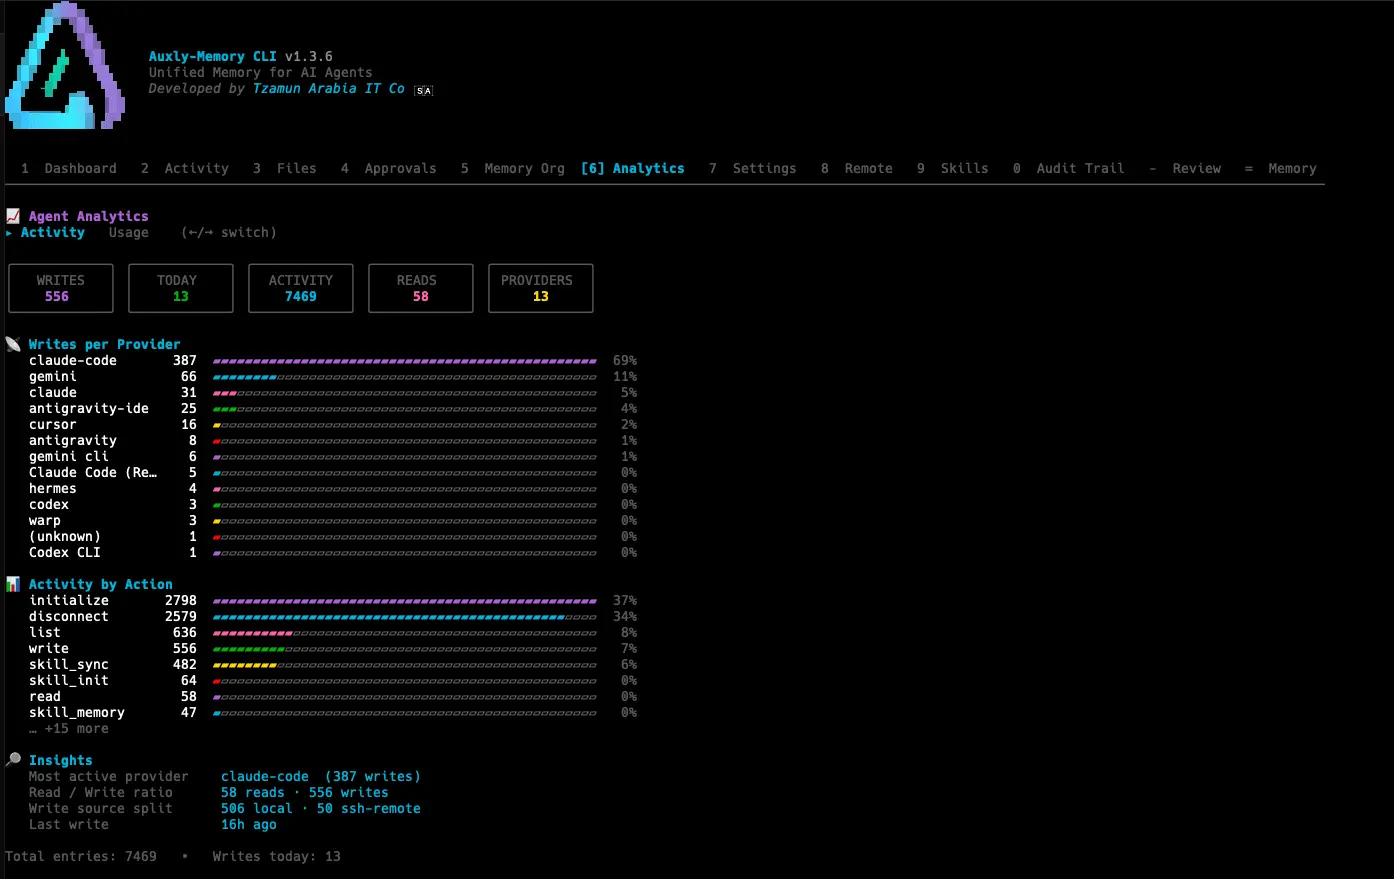Click 'claude-code (387 writes)' insight value
Image resolution: width=1394 pixels, height=879 pixels.
(321, 776)
